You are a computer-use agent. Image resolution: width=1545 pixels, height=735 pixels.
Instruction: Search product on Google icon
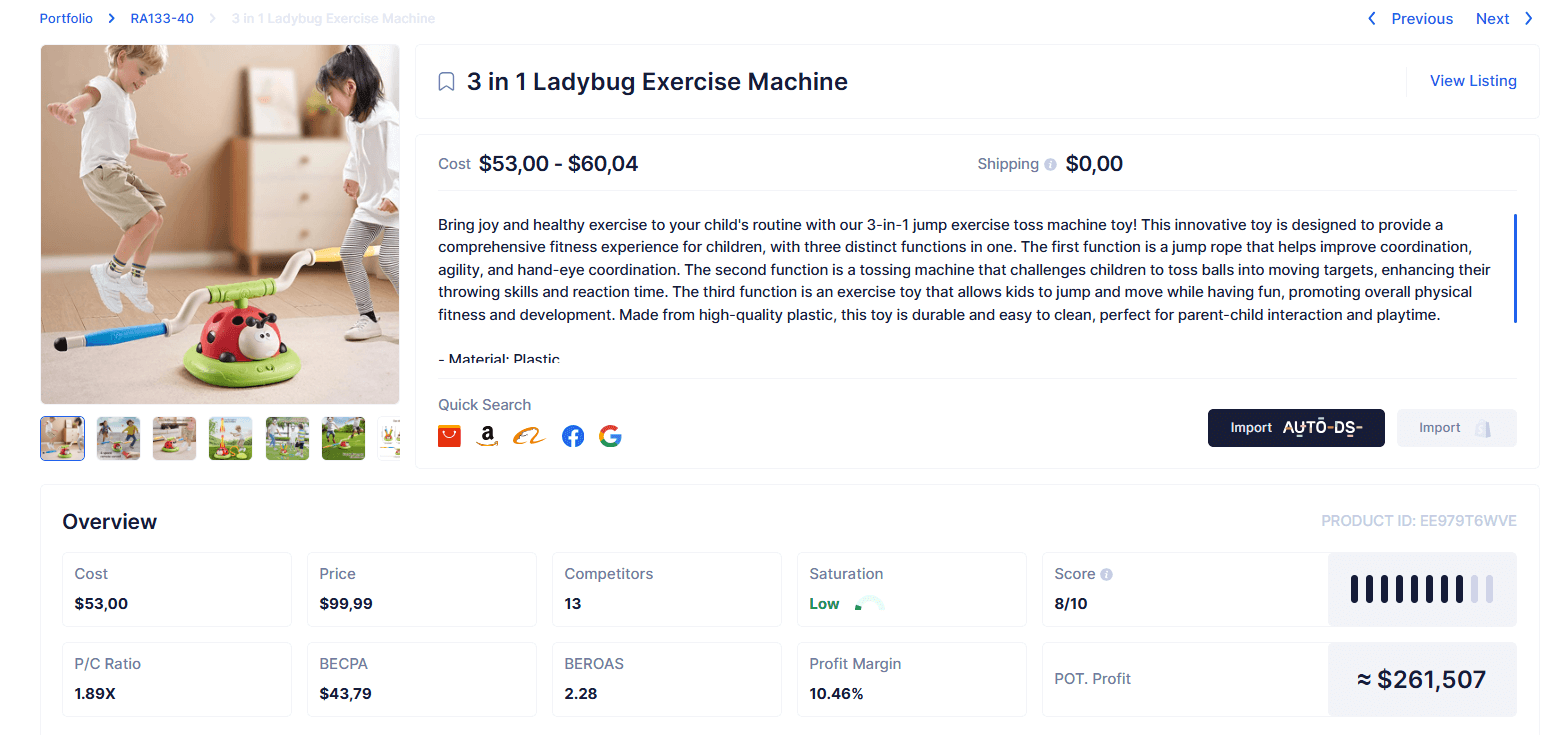(610, 436)
